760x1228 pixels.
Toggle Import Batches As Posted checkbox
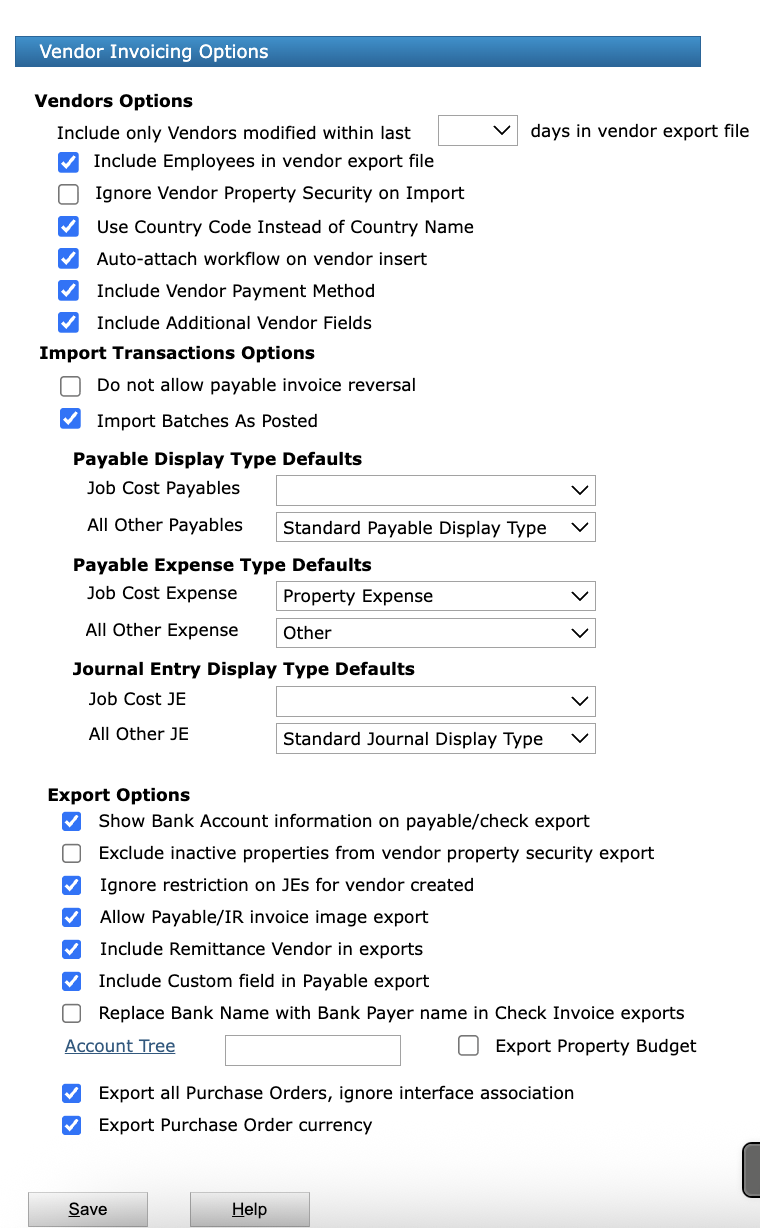tap(70, 420)
